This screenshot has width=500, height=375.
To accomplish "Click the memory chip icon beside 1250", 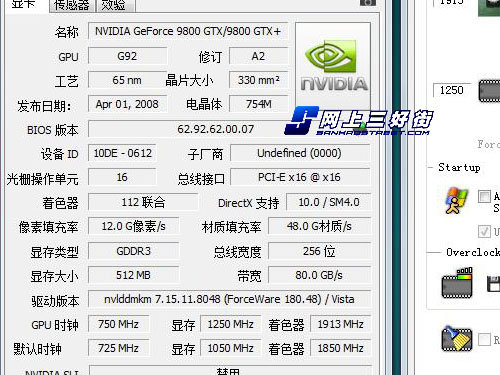I will click(489, 91).
